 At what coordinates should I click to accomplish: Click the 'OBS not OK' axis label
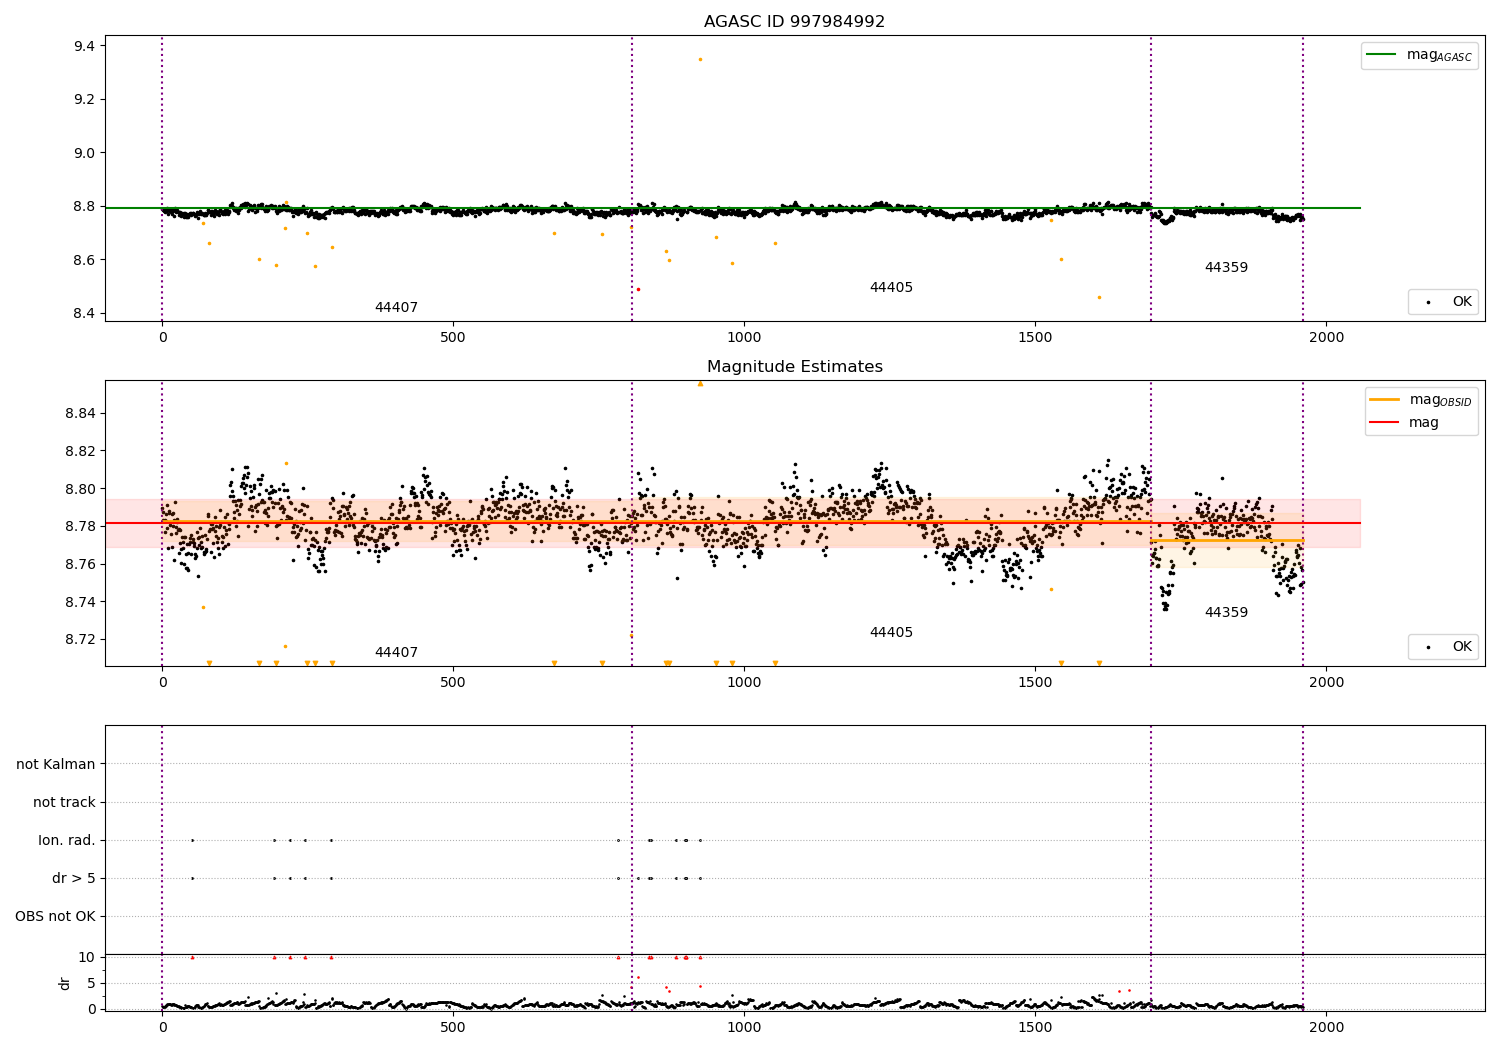point(55,916)
